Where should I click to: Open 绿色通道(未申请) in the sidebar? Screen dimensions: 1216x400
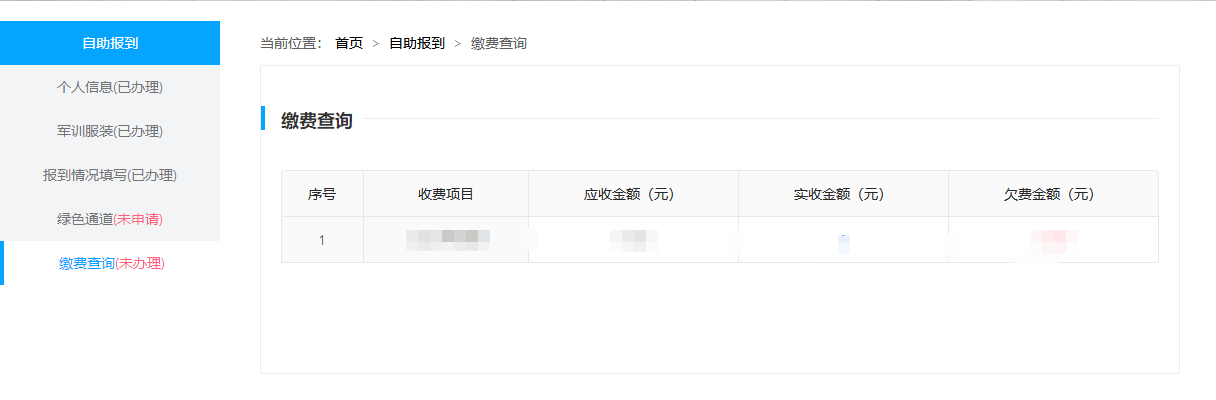click(110, 219)
